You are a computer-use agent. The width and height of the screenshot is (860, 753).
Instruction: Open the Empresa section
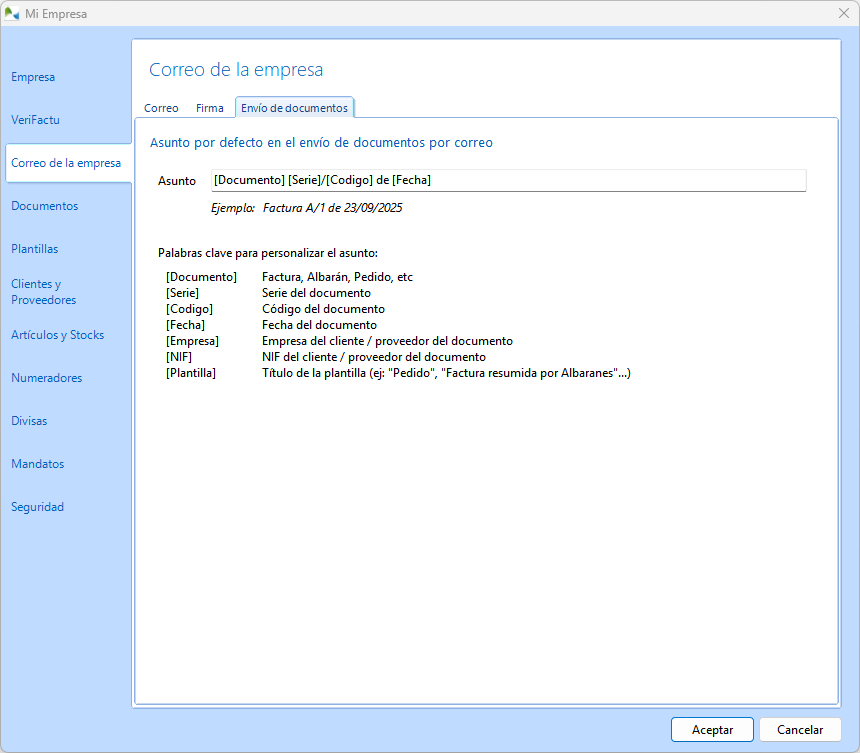tap(33, 77)
